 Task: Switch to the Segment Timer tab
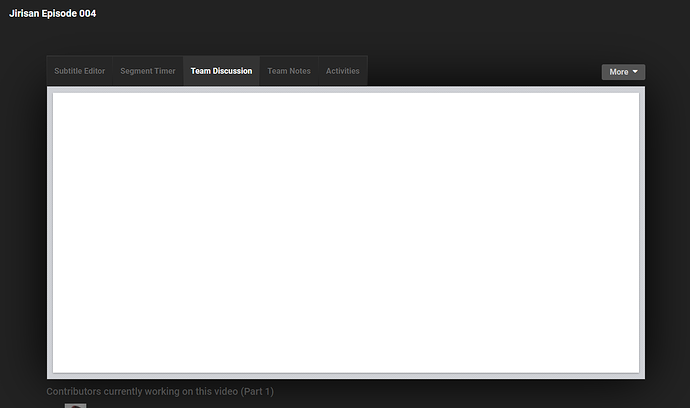pos(148,71)
